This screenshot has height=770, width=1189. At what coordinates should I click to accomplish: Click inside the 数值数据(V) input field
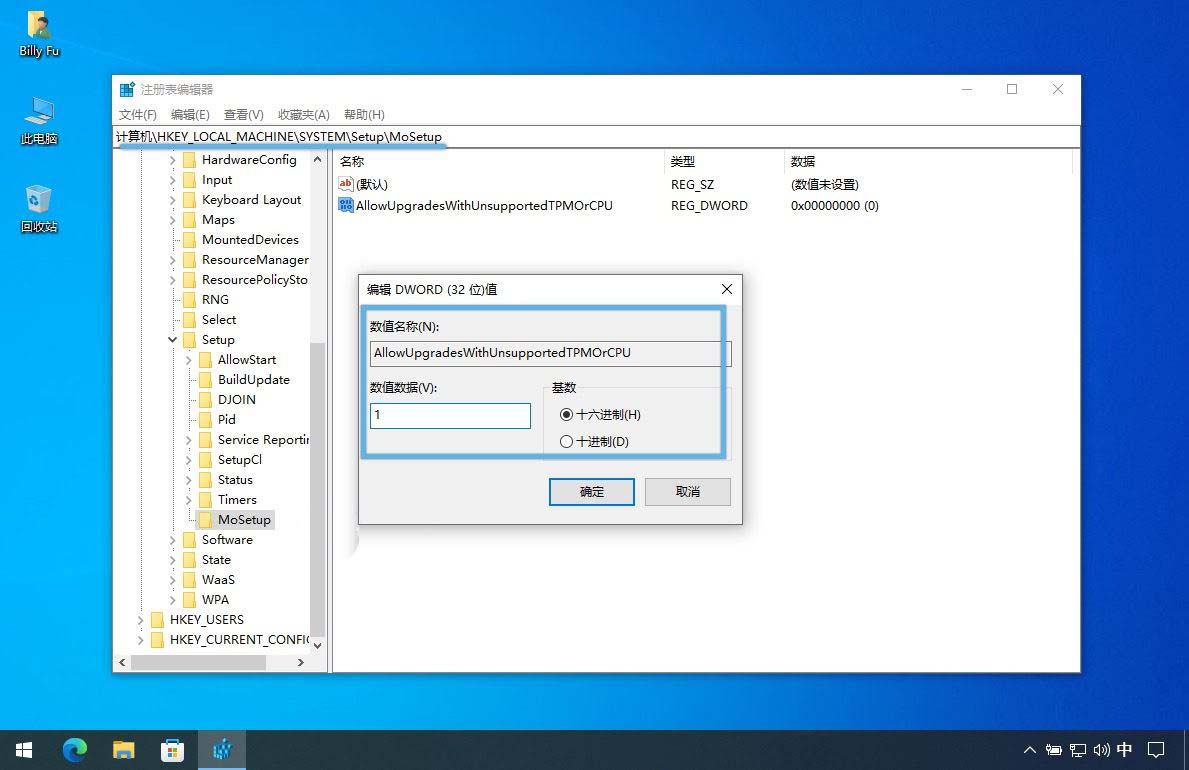coord(449,415)
